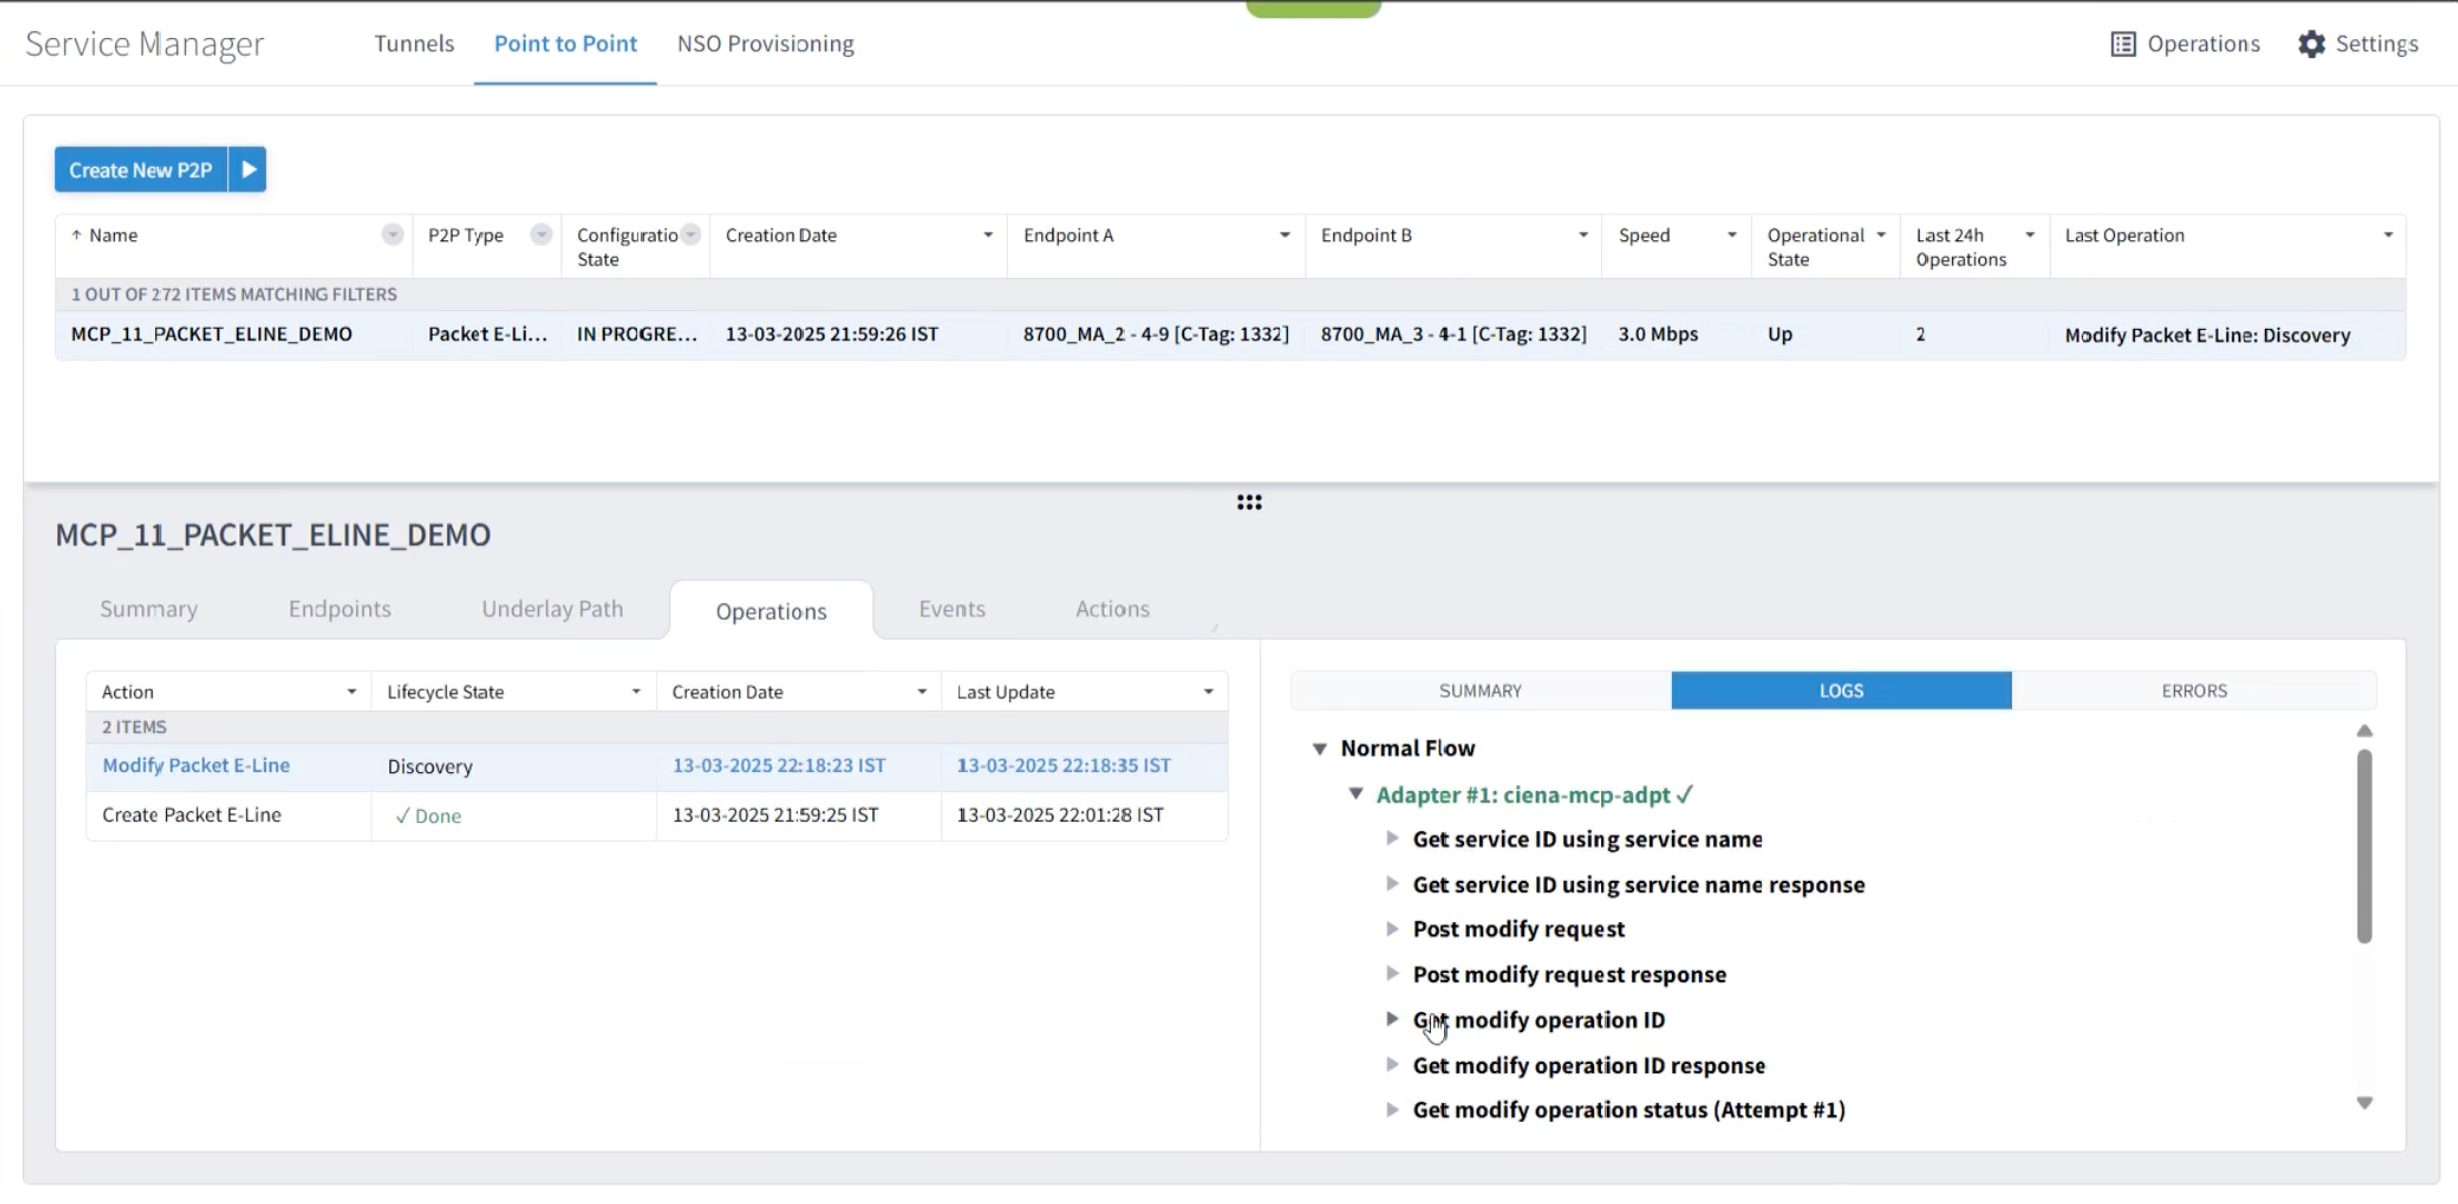
Task: Expand Get modify operation status (Attempt #1)
Action: pos(1392,1110)
